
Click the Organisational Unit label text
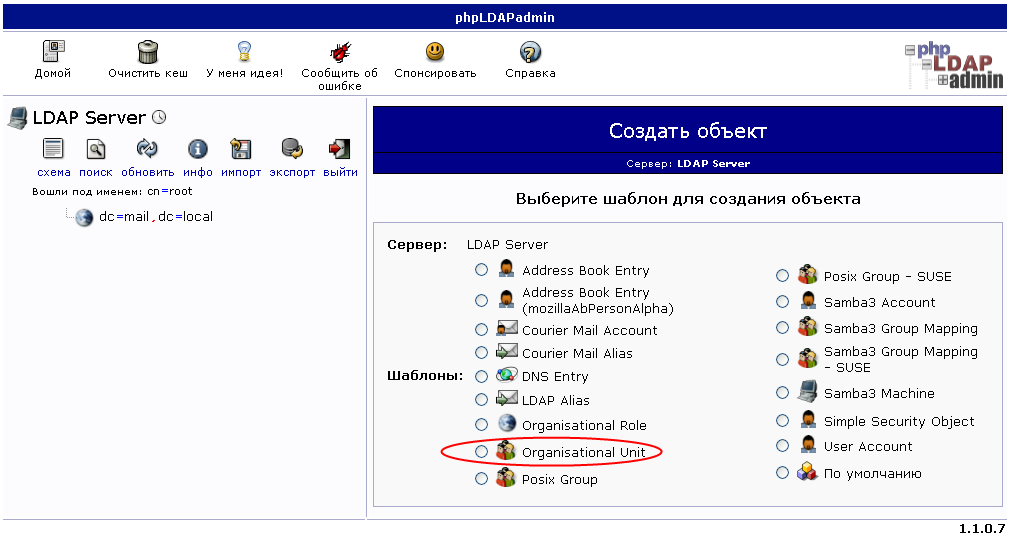click(x=583, y=453)
